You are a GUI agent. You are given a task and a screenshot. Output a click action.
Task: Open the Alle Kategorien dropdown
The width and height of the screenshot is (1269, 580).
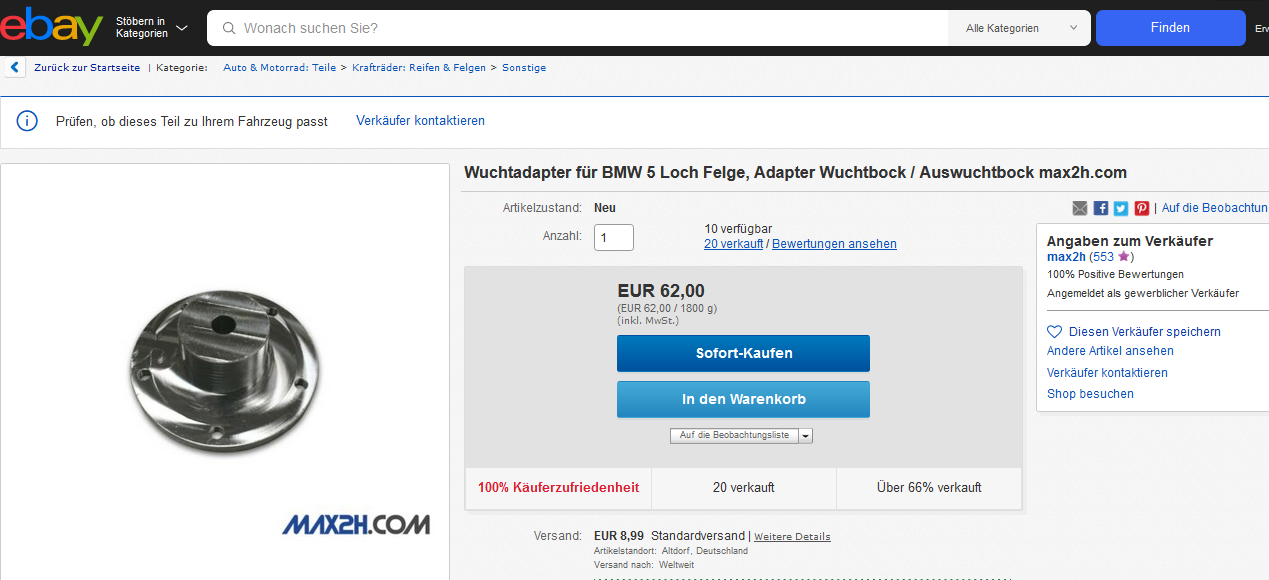[x=1018, y=28]
